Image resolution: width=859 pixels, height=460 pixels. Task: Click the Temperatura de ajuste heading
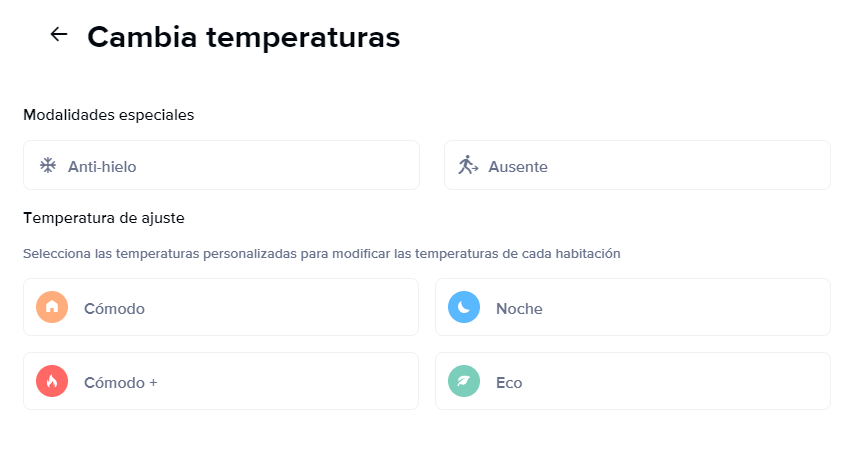tap(104, 218)
